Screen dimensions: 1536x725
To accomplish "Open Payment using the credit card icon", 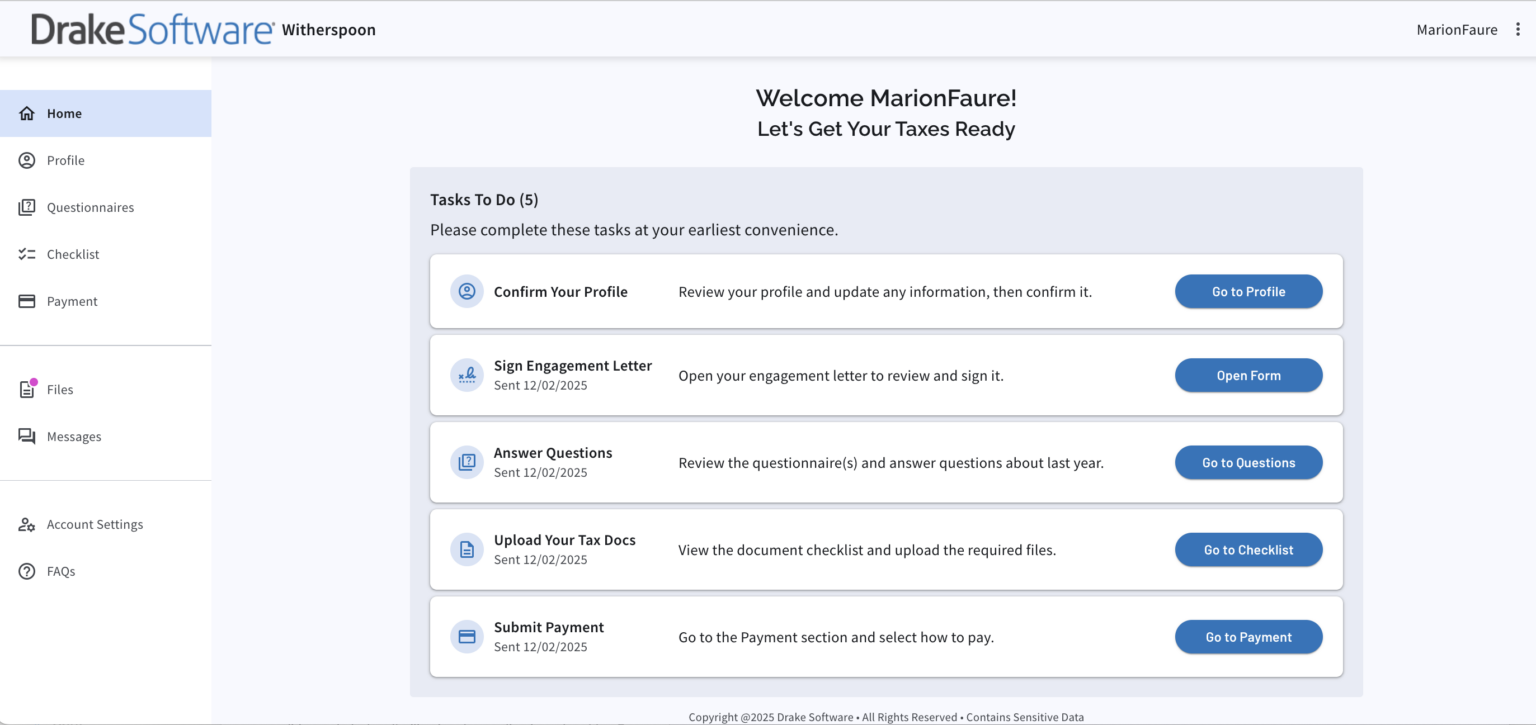I will coord(28,301).
